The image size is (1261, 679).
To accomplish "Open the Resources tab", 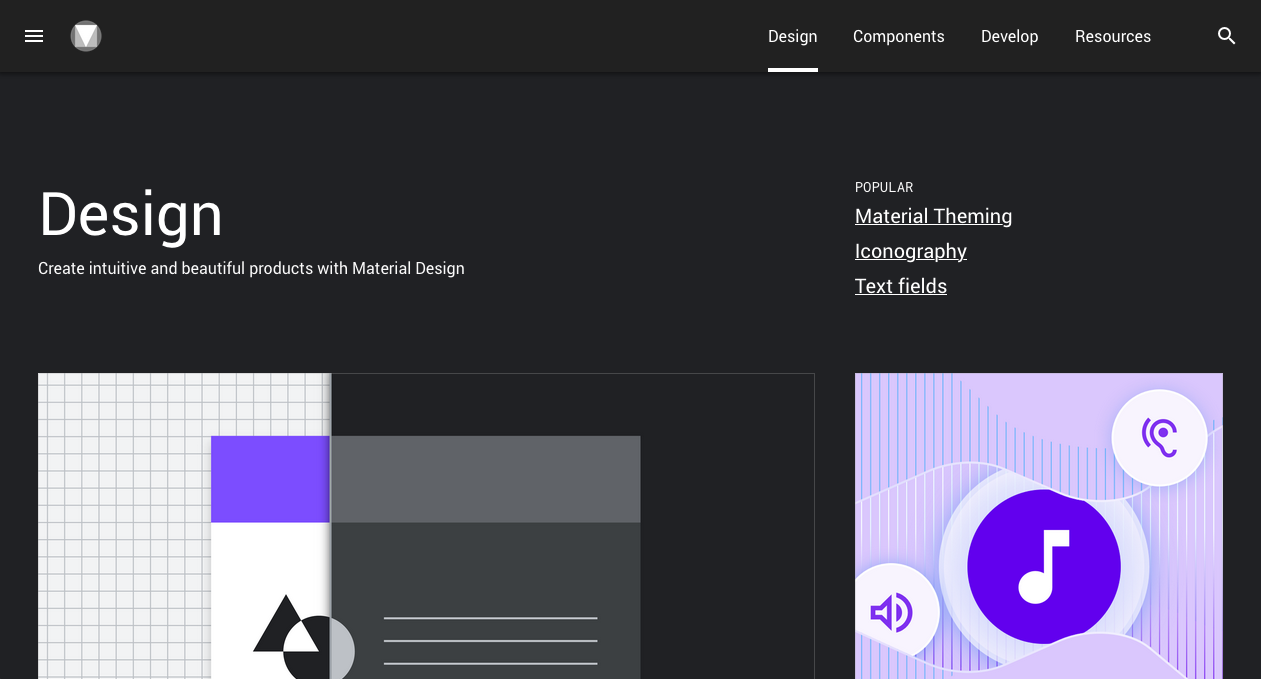I will click(1113, 36).
